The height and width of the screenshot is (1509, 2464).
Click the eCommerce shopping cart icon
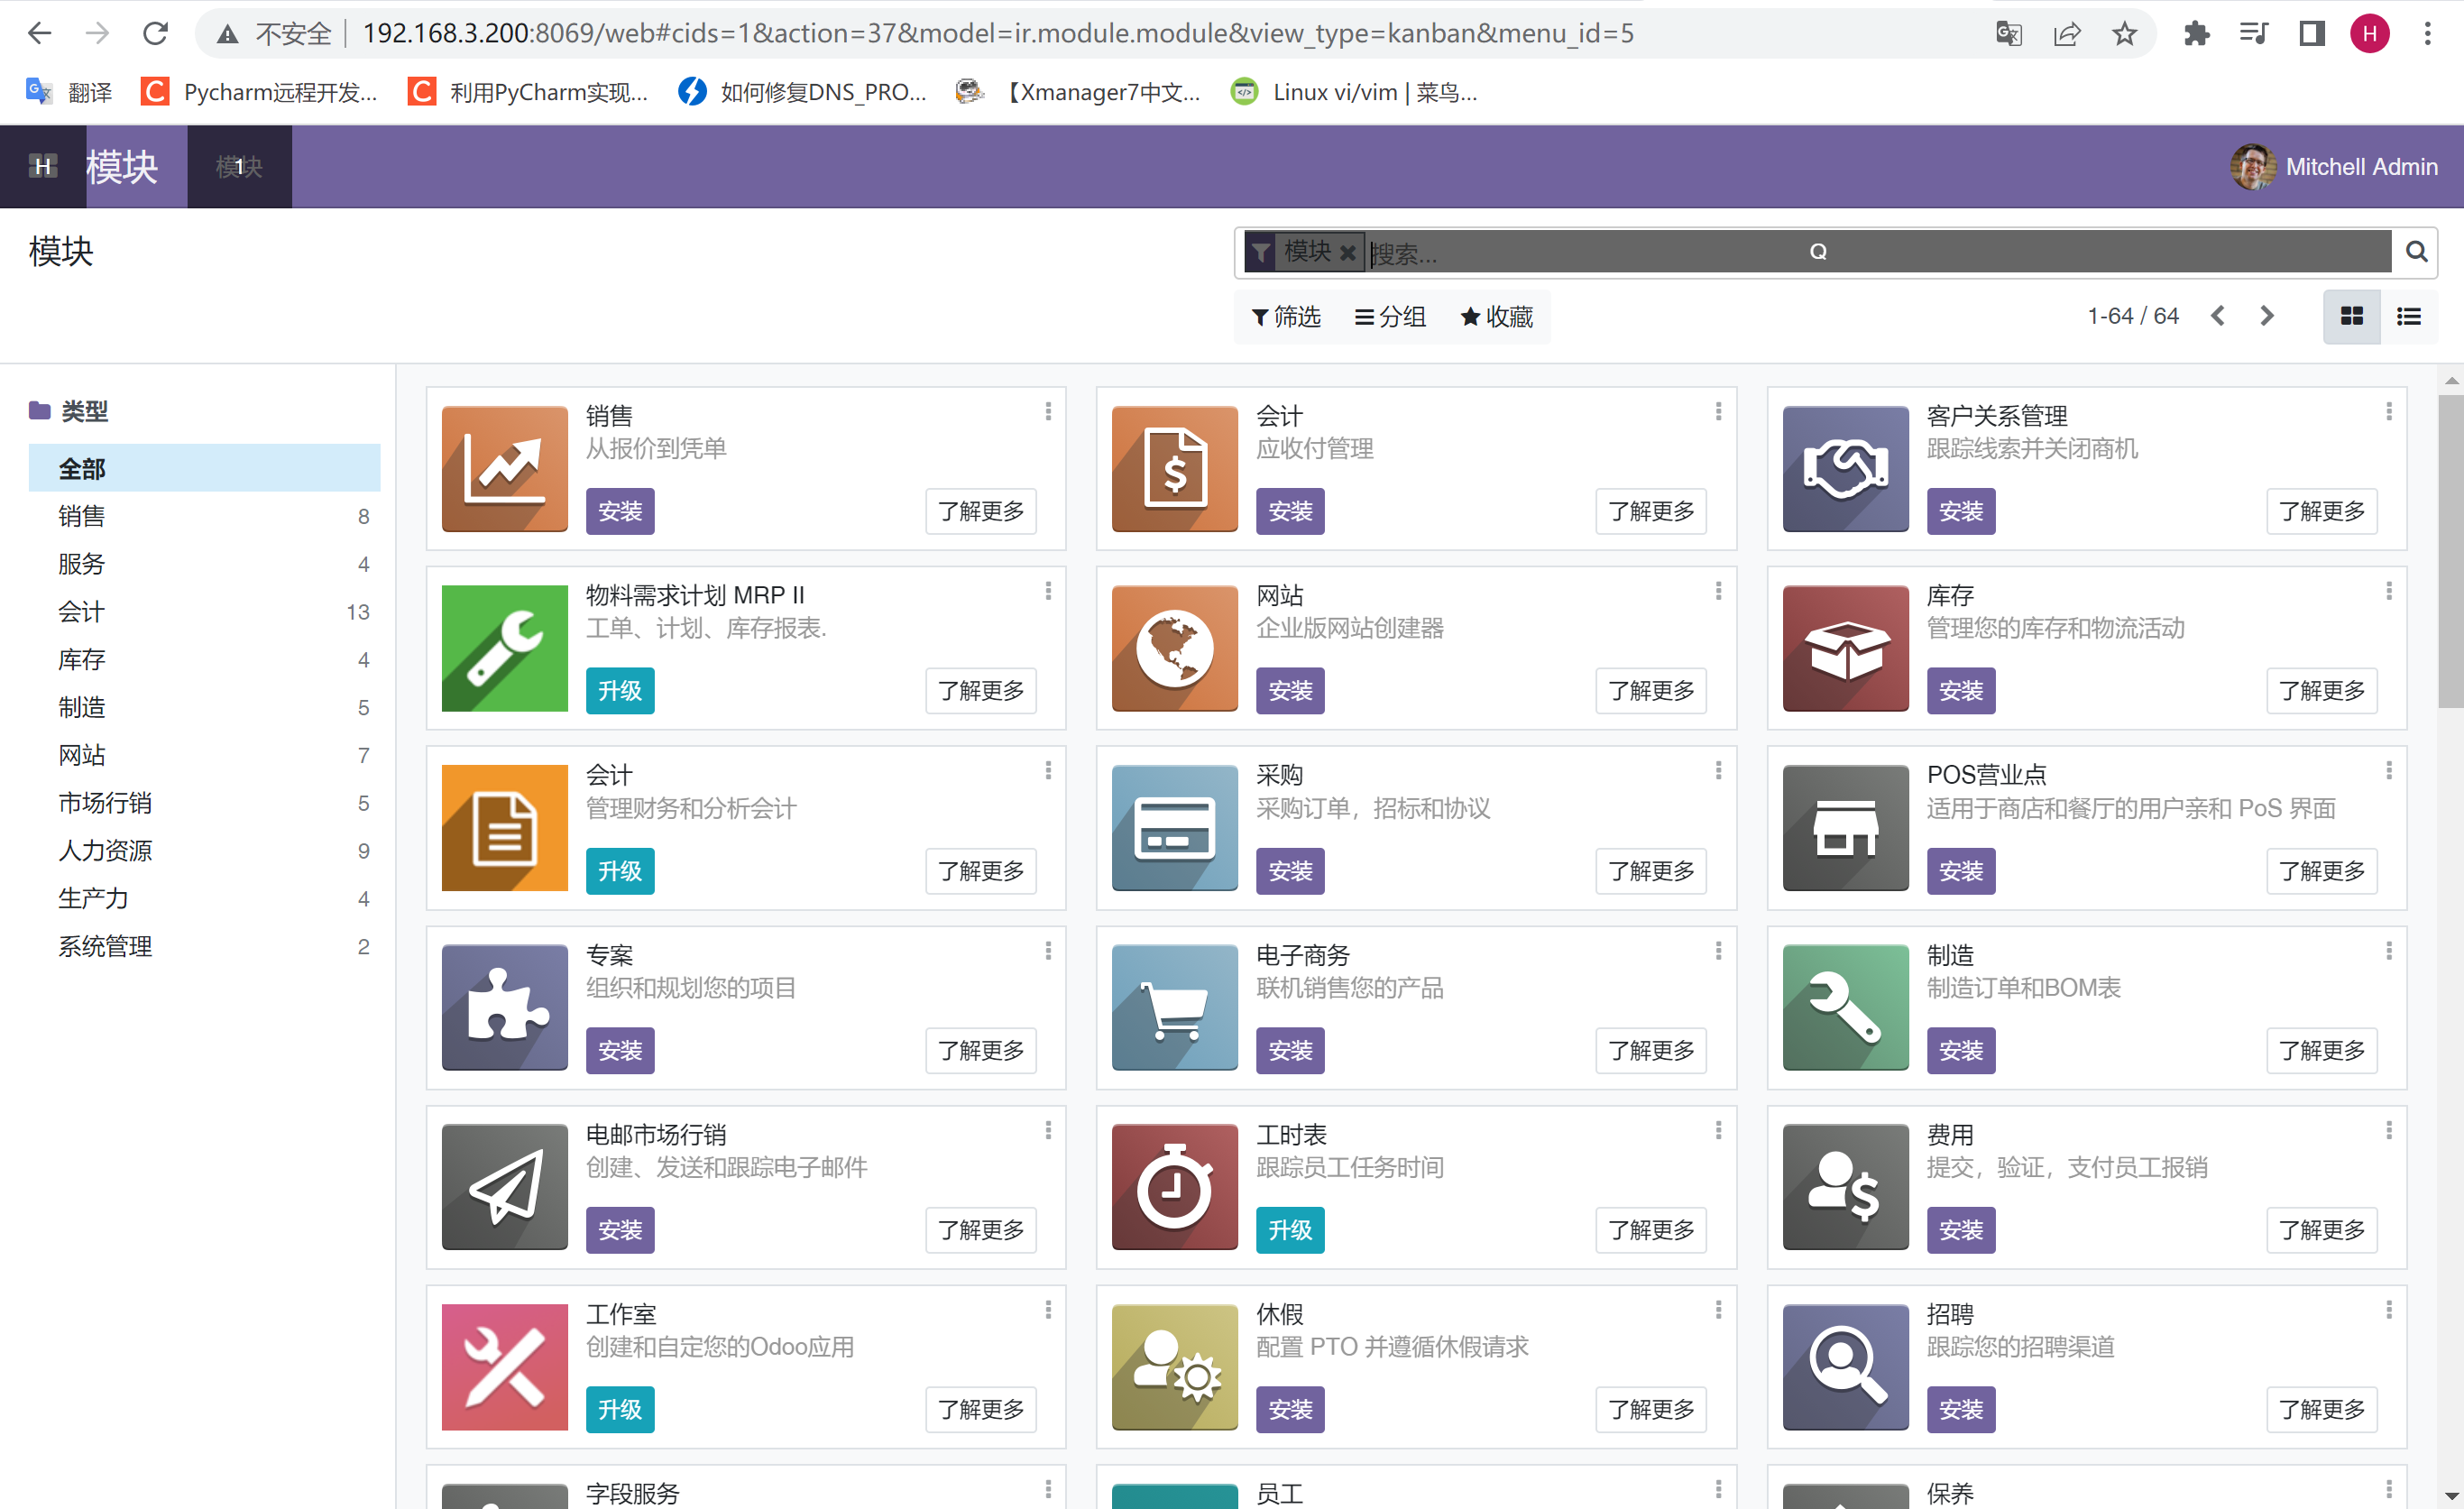coord(1174,1007)
